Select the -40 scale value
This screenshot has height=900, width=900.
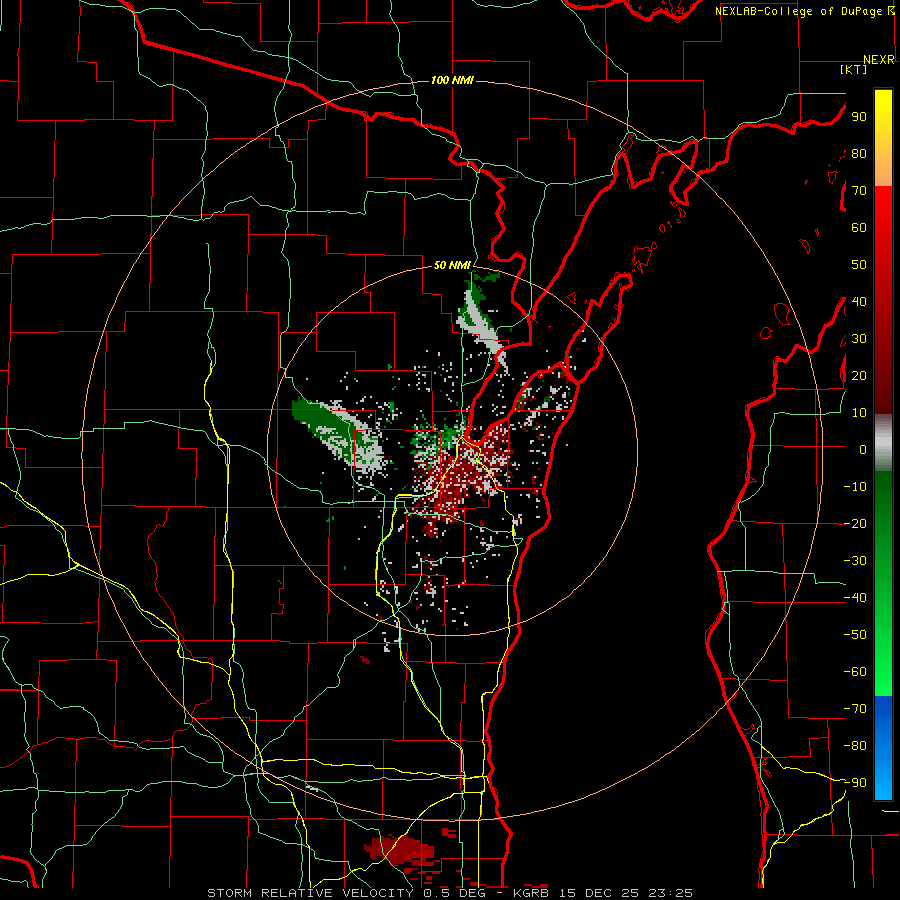click(x=855, y=598)
